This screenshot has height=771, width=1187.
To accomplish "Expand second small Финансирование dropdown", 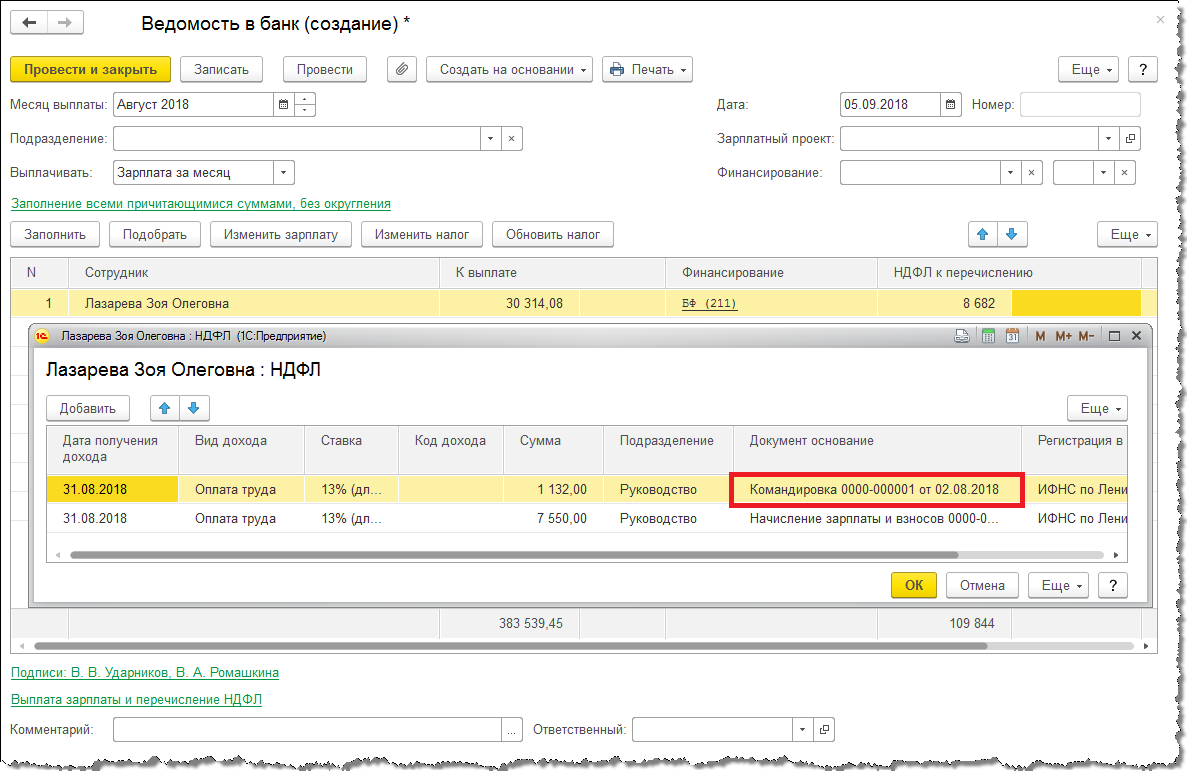I will pos(1104,173).
